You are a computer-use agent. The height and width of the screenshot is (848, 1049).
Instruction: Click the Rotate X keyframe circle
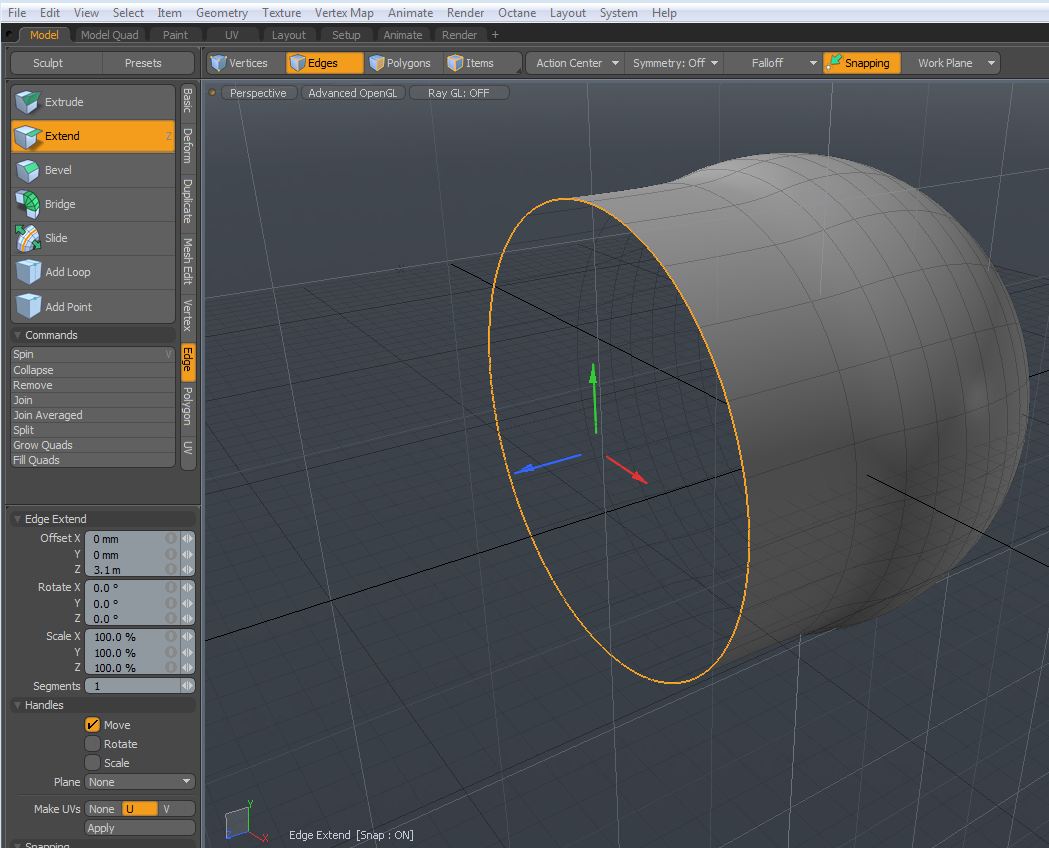(171, 587)
